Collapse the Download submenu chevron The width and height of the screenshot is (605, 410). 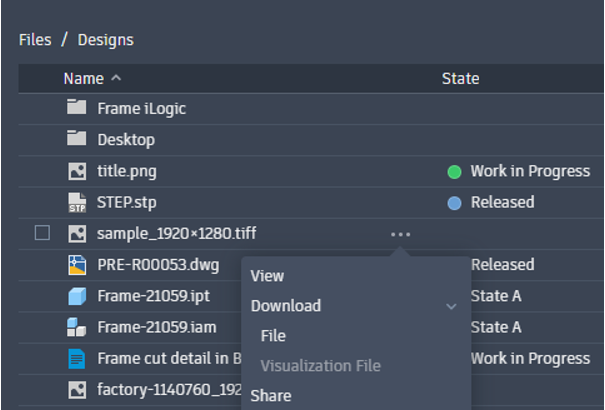click(x=451, y=307)
